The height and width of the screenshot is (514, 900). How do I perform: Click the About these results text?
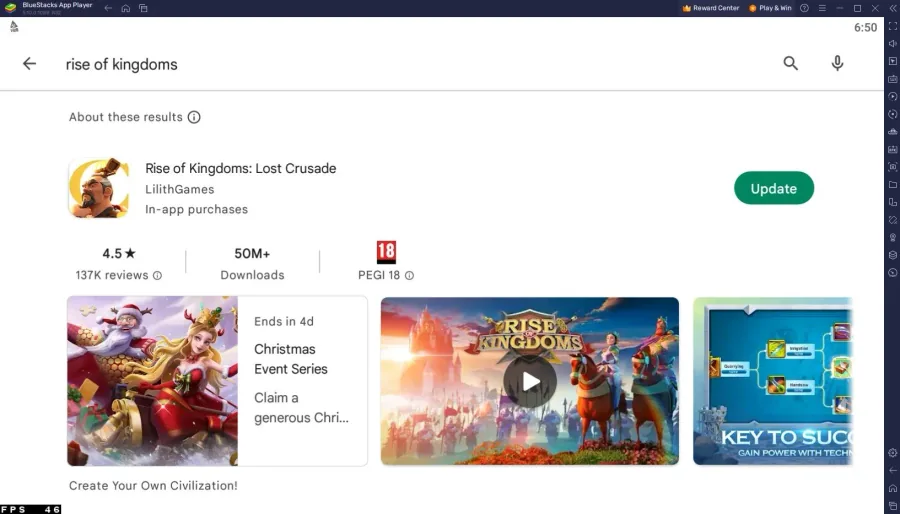click(x=126, y=117)
